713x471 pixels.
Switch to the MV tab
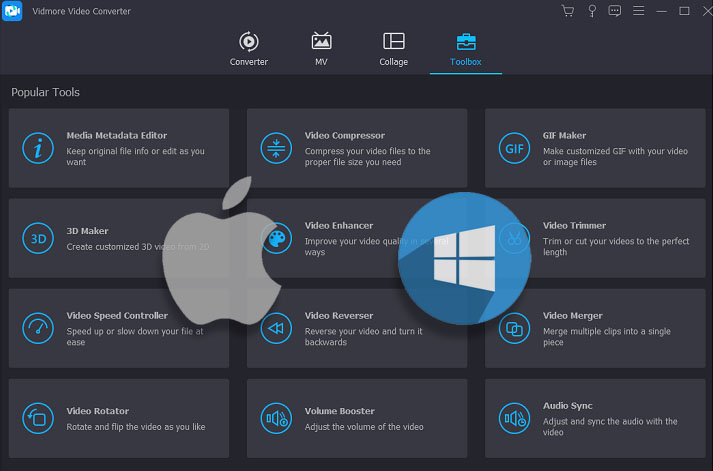pos(321,48)
